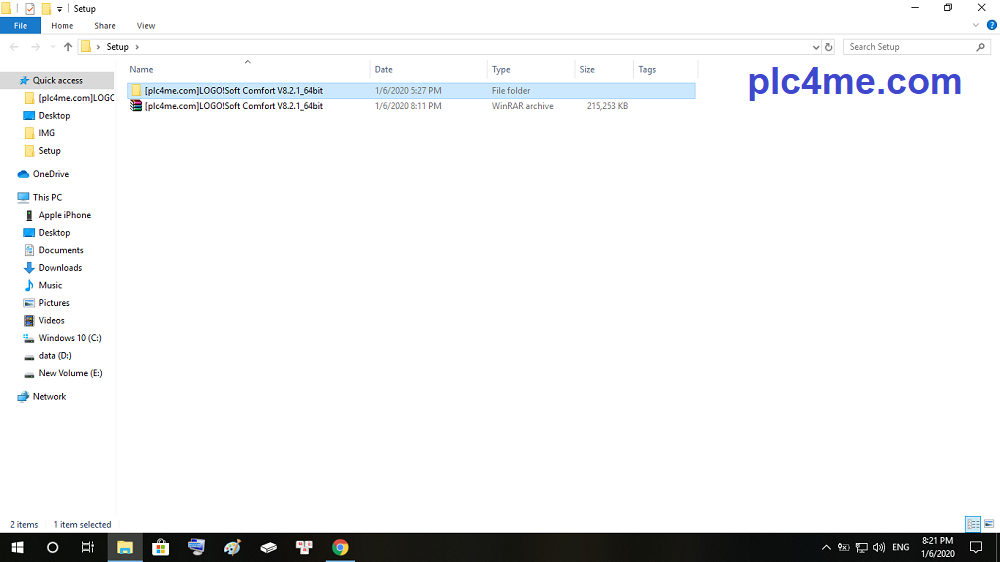Image resolution: width=1000 pixels, height=562 pixels.
Task: Open Google Chrome from the taskbar
Action: tap(340, 547)
